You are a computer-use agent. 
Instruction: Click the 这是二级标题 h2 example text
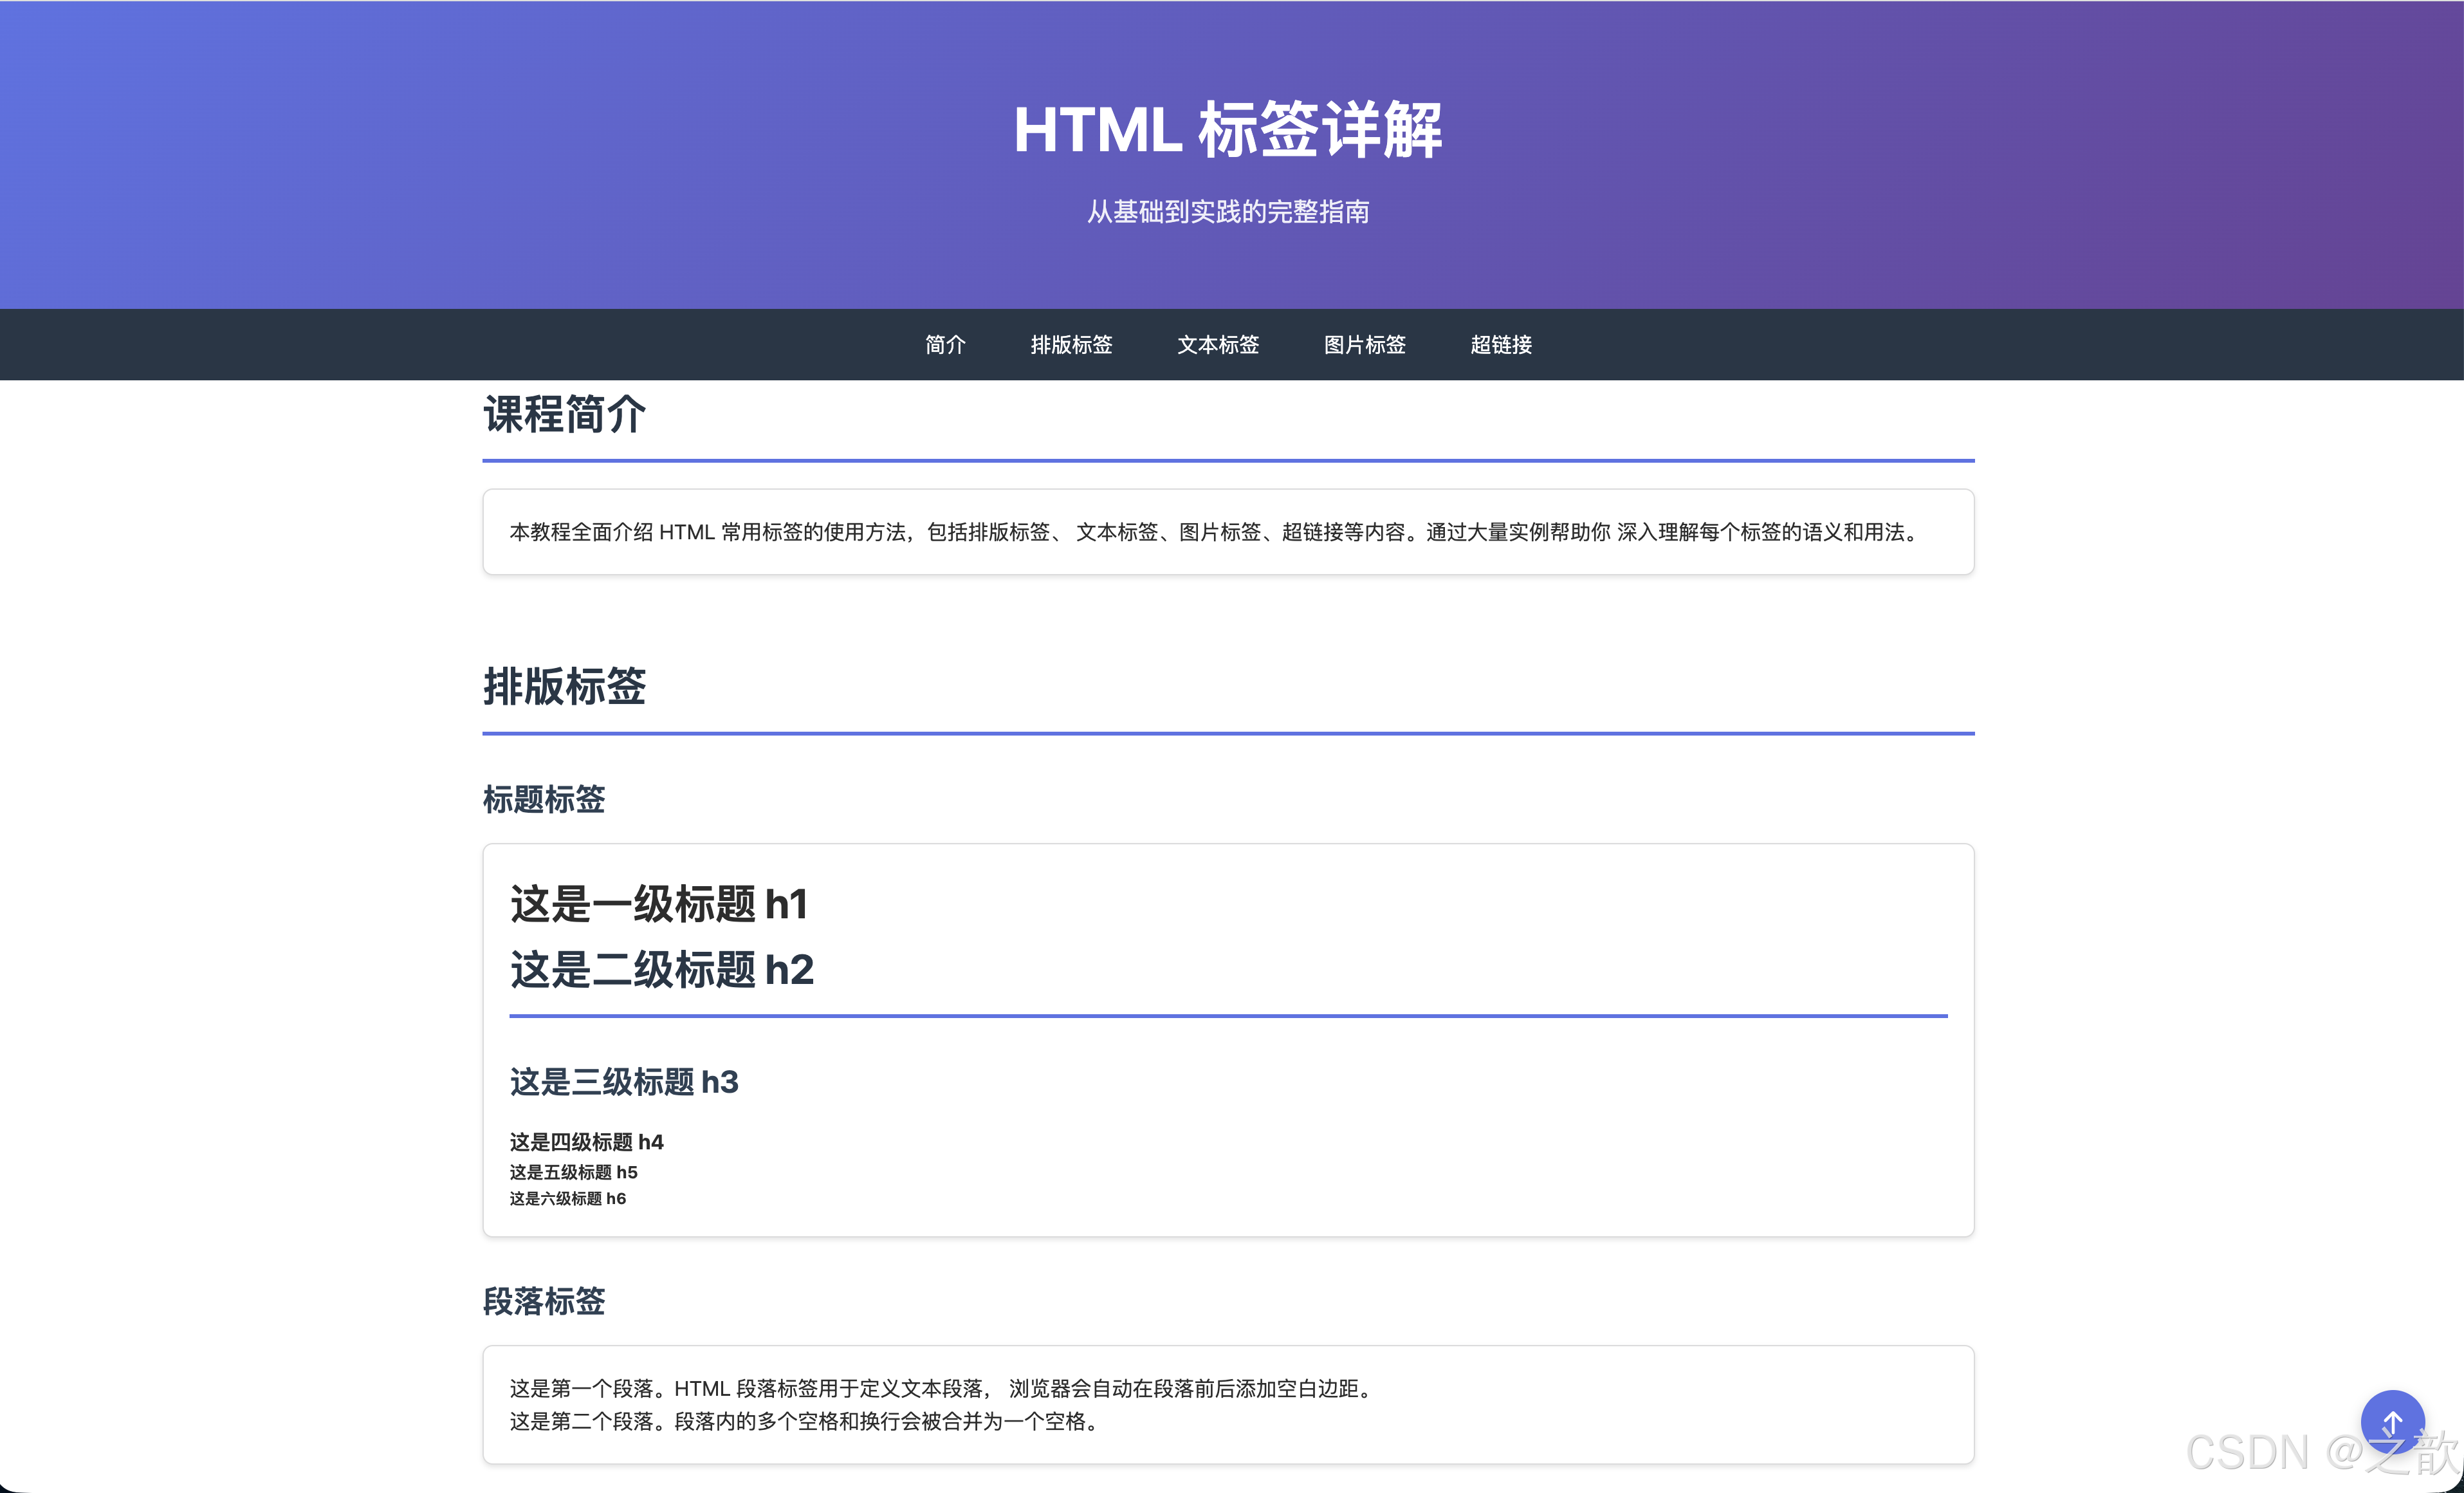point(662,970)
